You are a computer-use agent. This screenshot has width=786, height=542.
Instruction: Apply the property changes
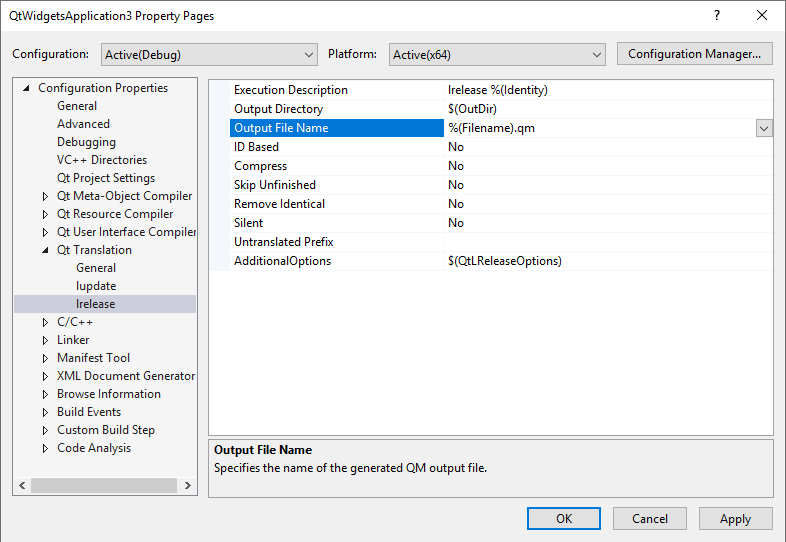coord(735,518)
